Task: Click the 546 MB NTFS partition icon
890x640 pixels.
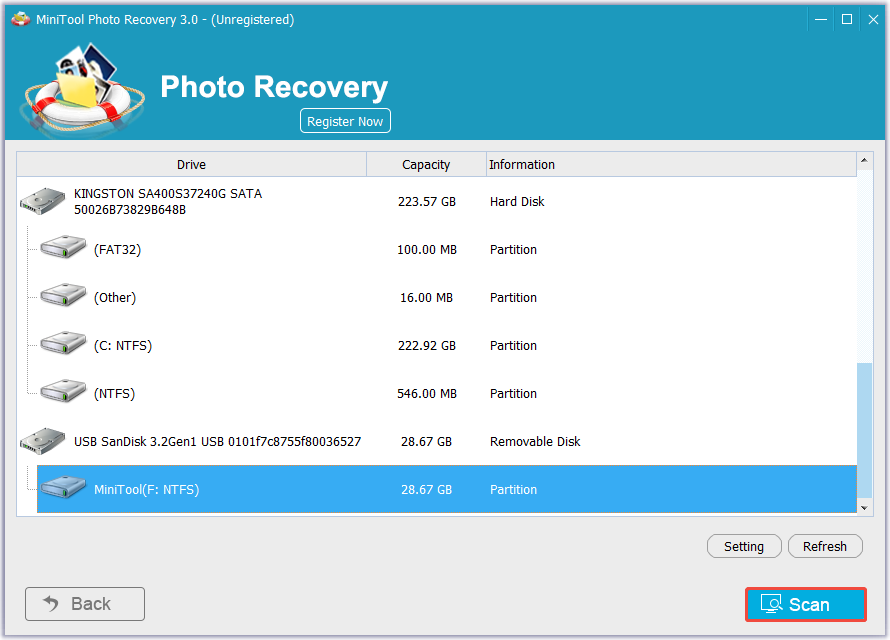Action: [x=62, y=392]
